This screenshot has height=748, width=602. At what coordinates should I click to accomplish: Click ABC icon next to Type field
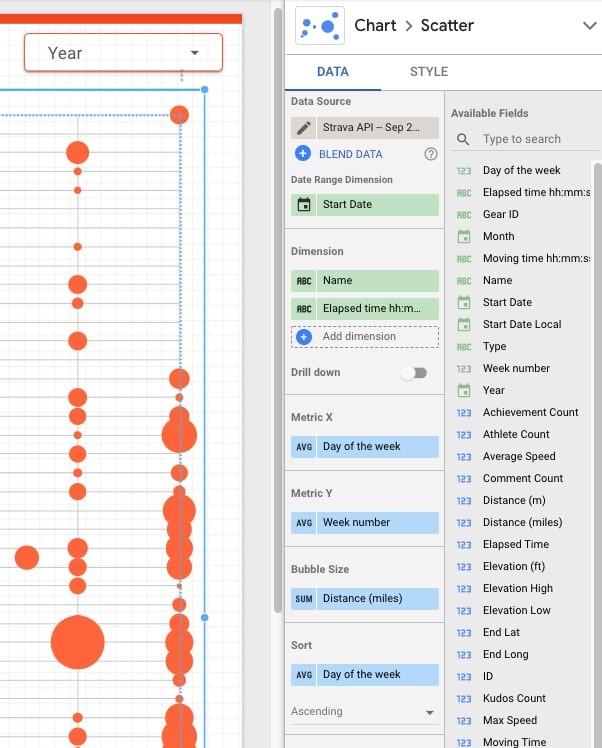(464, 347)
